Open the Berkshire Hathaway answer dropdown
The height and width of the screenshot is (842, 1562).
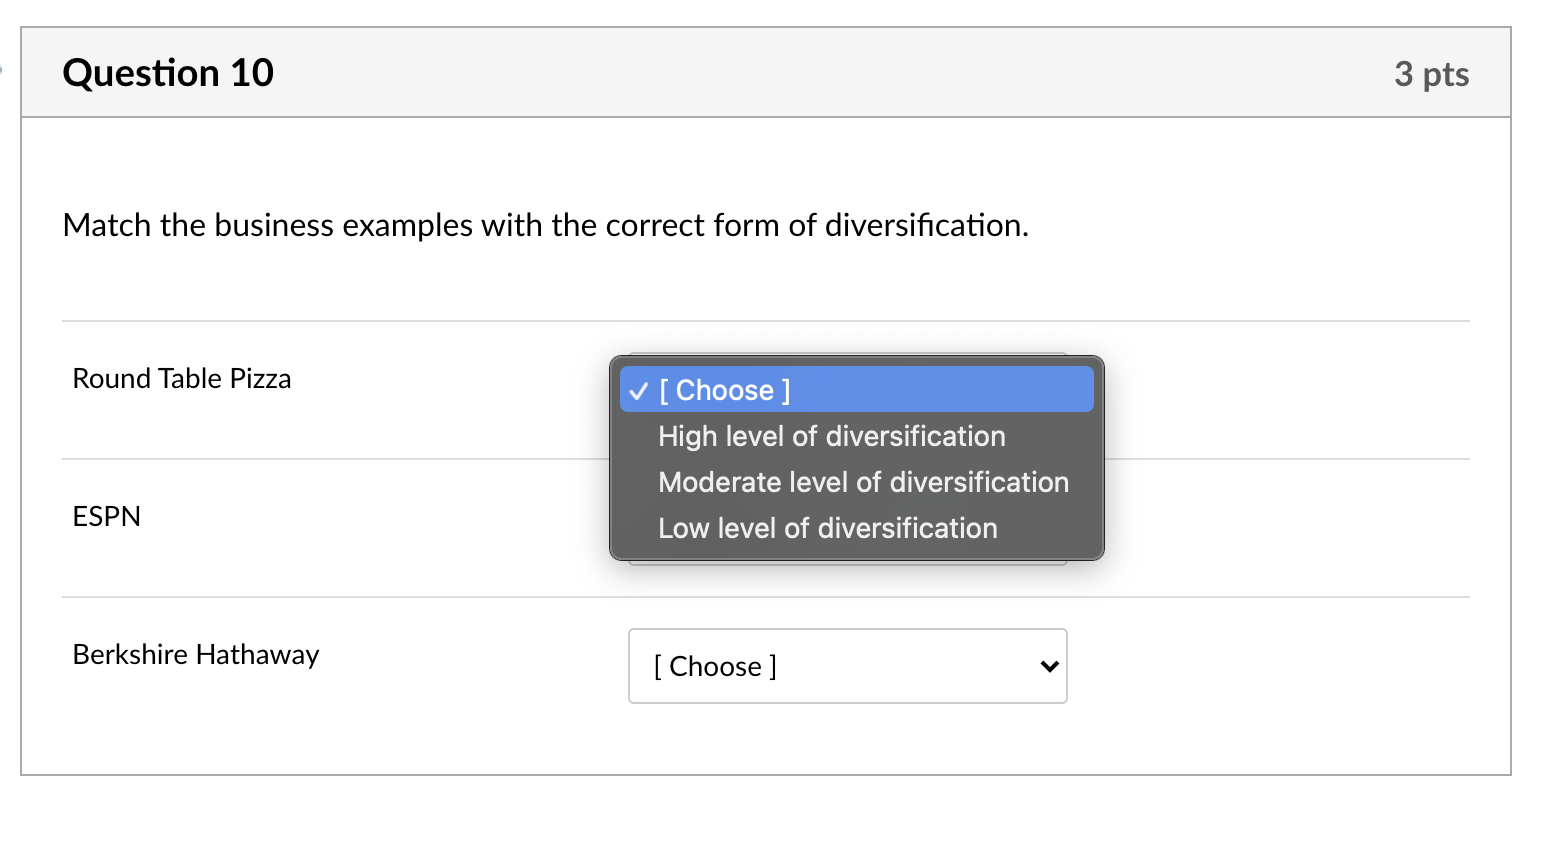pos(846,666)
